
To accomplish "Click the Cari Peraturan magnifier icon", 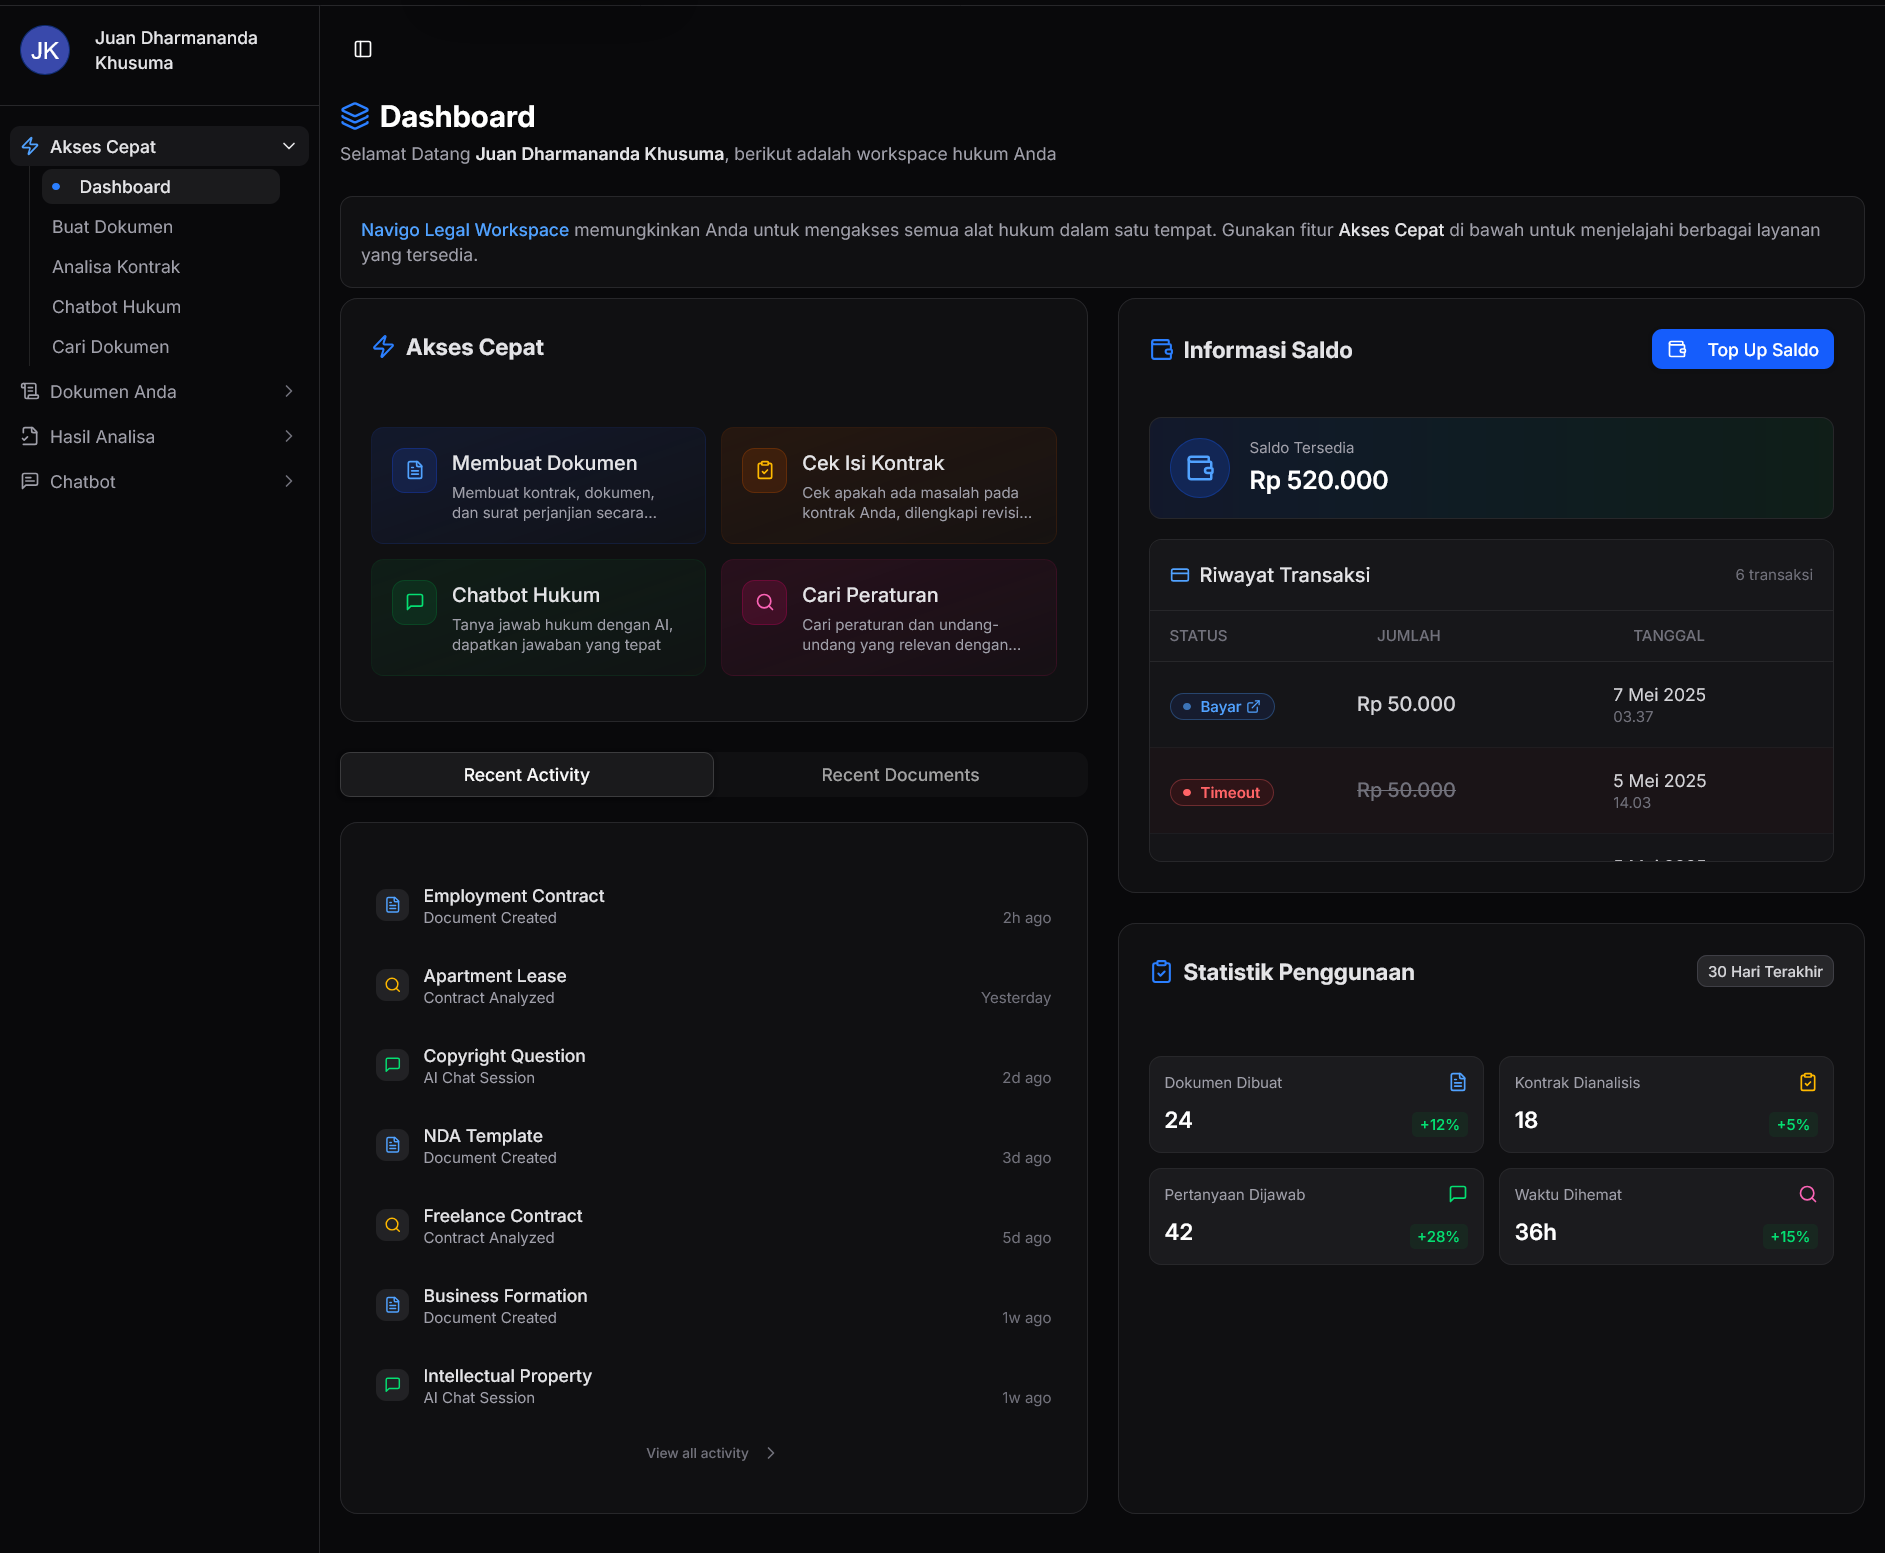I will (764, 601).
